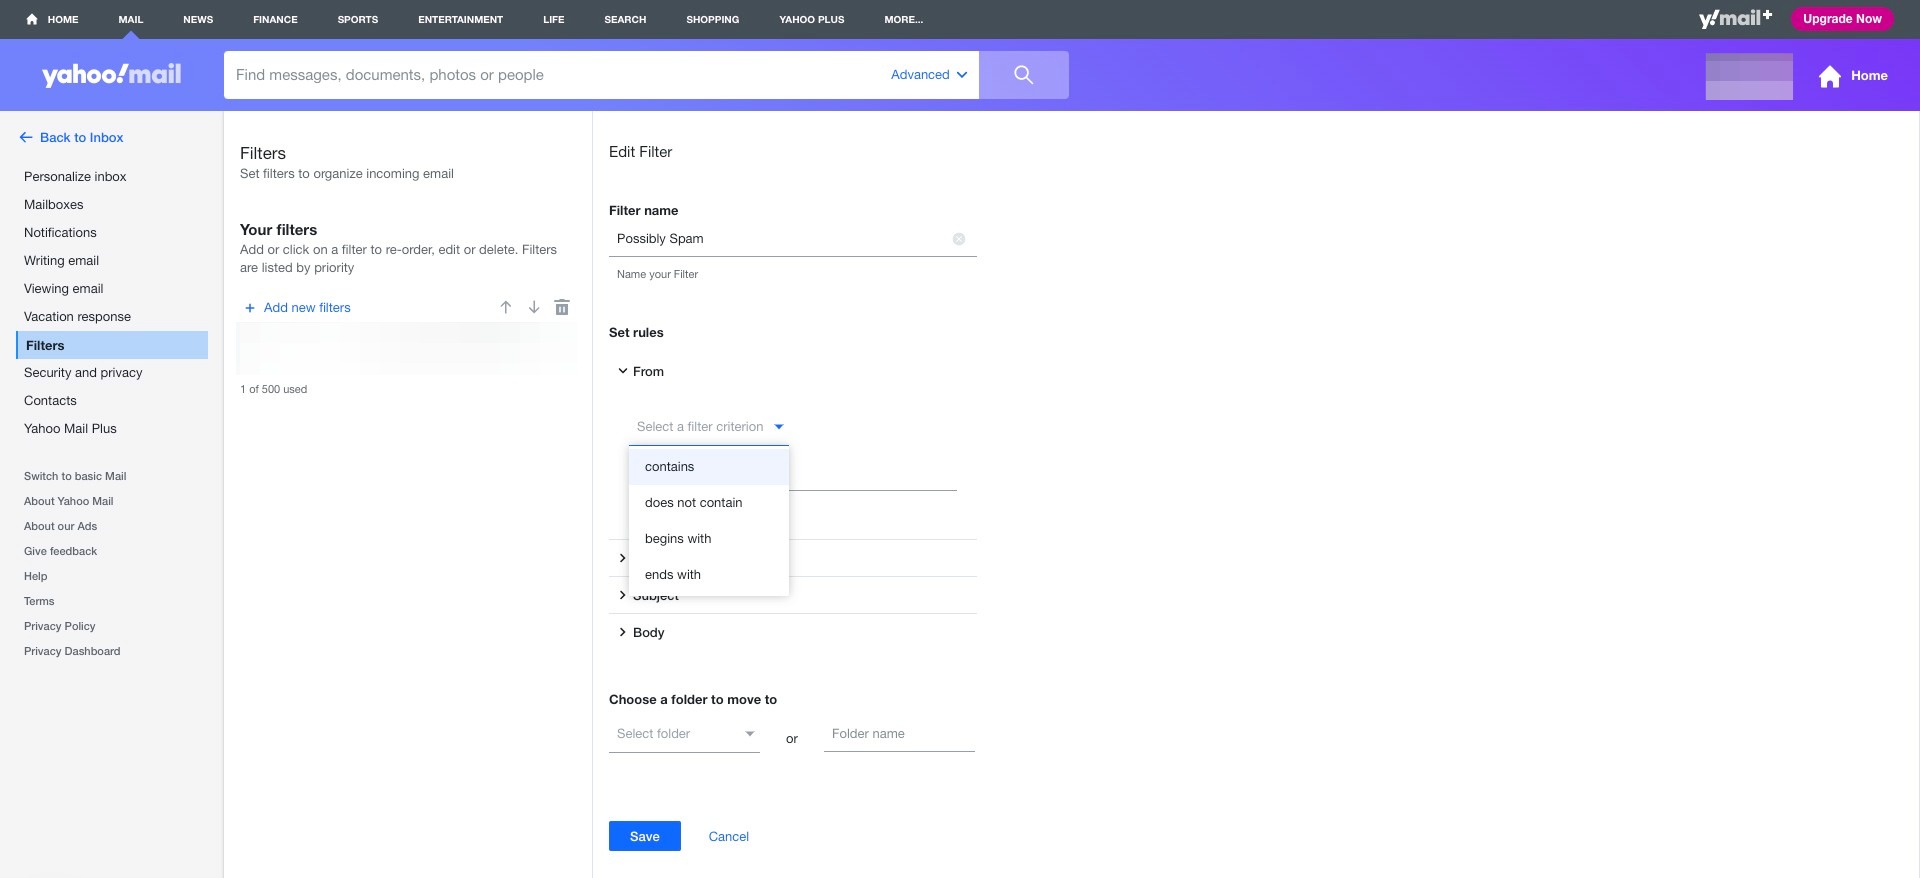Move the filter up with the up arrow
The image size is (1920, 878).
[x=506, y=308]
